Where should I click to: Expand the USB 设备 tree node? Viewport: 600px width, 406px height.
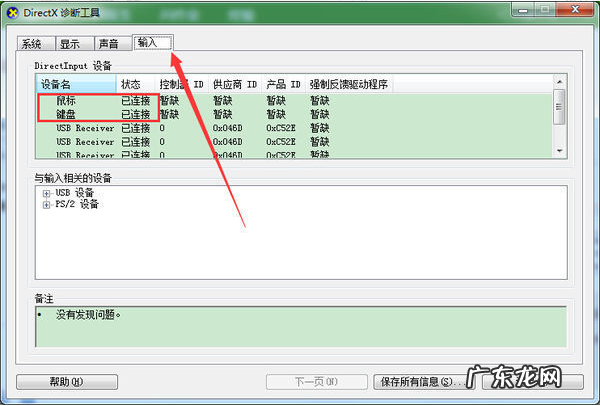coord(46,193)
